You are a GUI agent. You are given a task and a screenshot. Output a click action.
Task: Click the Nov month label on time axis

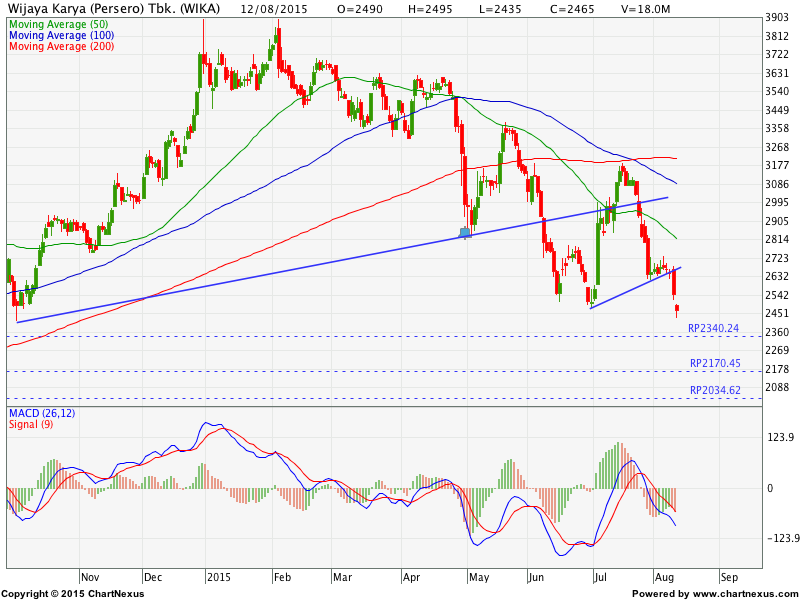90,578
